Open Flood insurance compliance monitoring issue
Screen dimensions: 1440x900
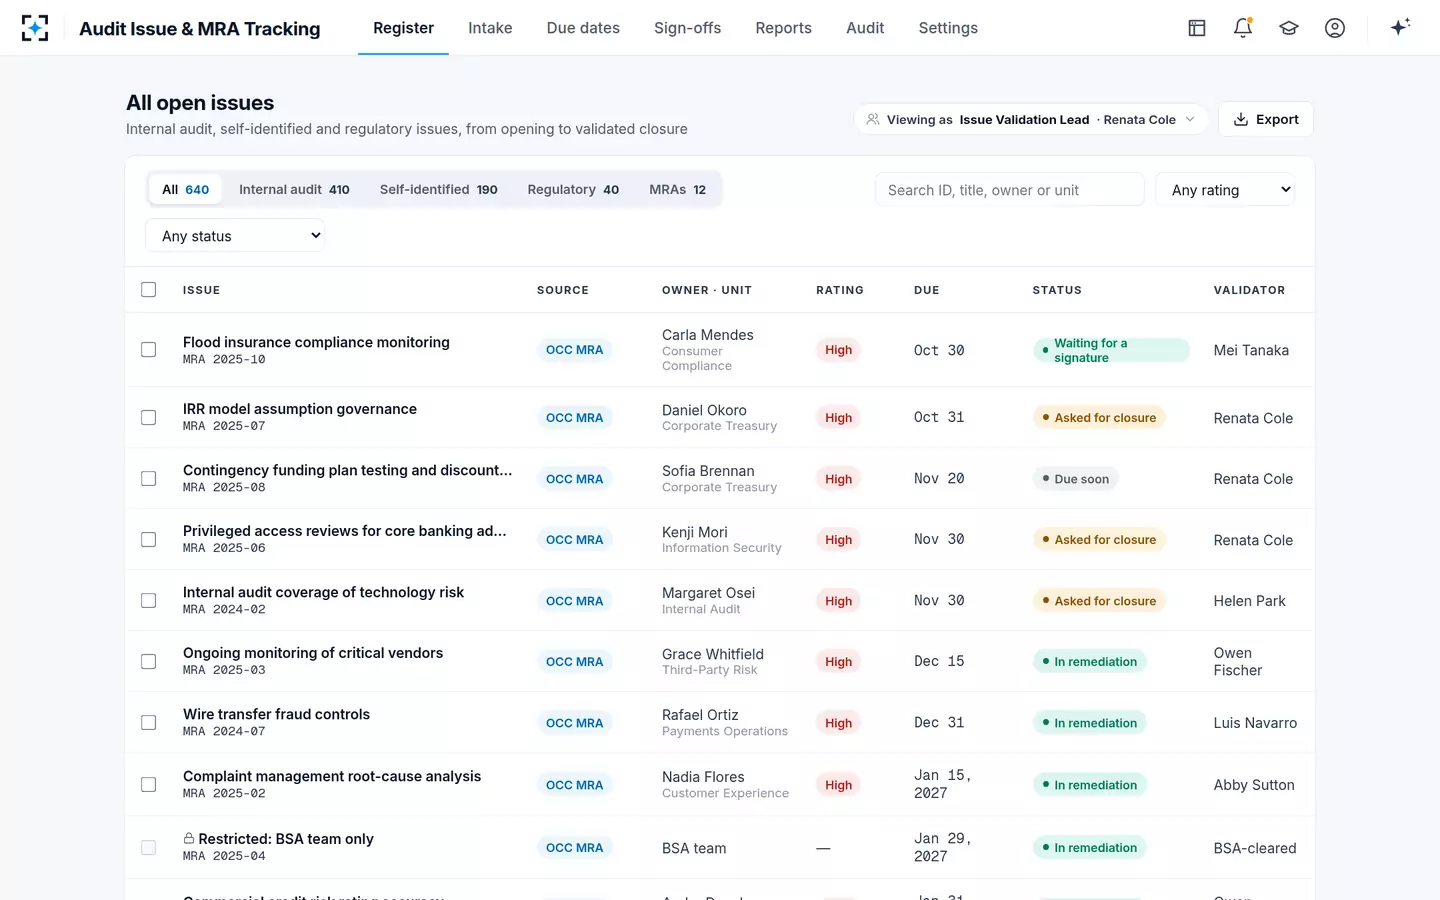(316, 342)
